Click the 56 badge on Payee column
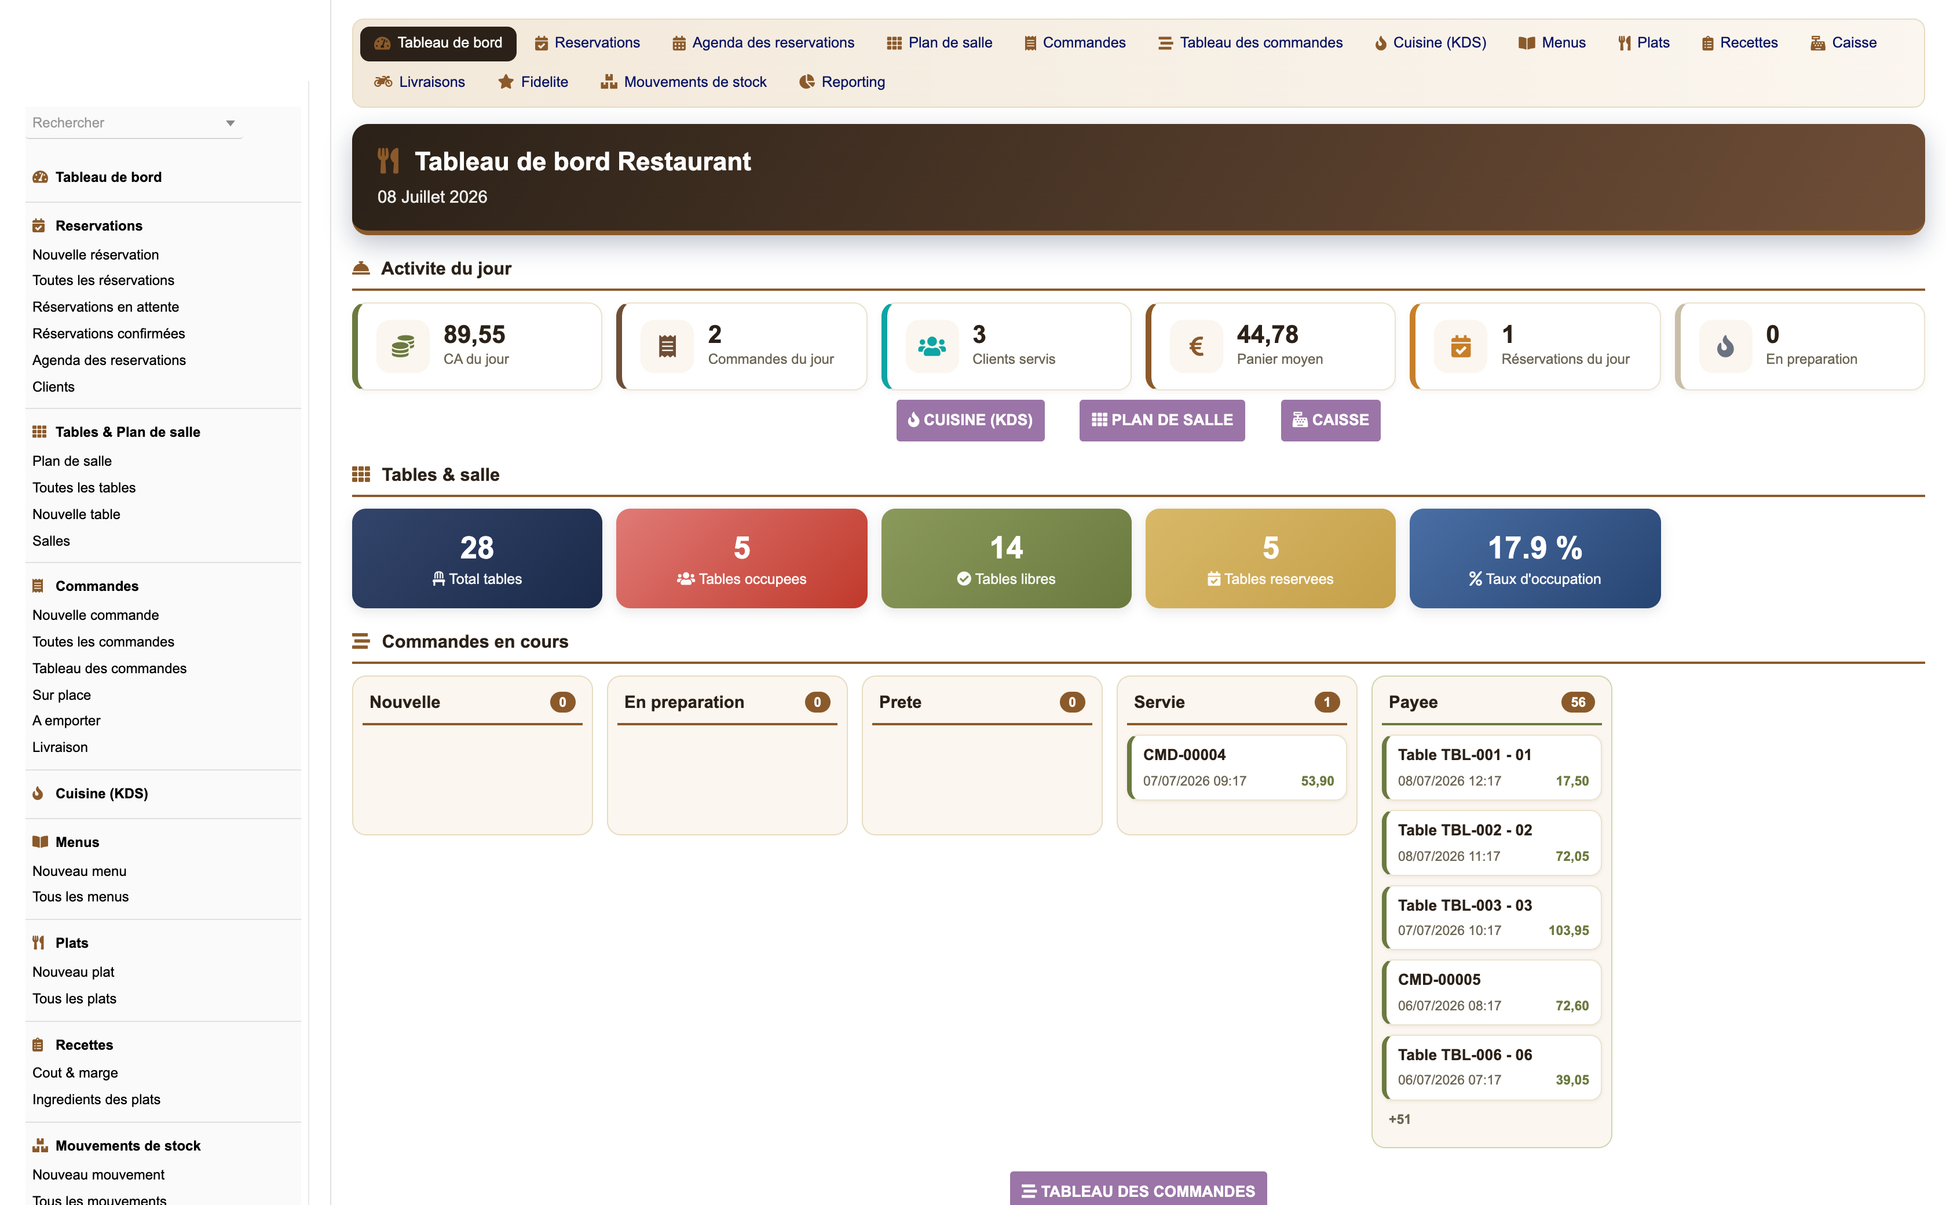1946x1205 pixels. coord(1578,702)
